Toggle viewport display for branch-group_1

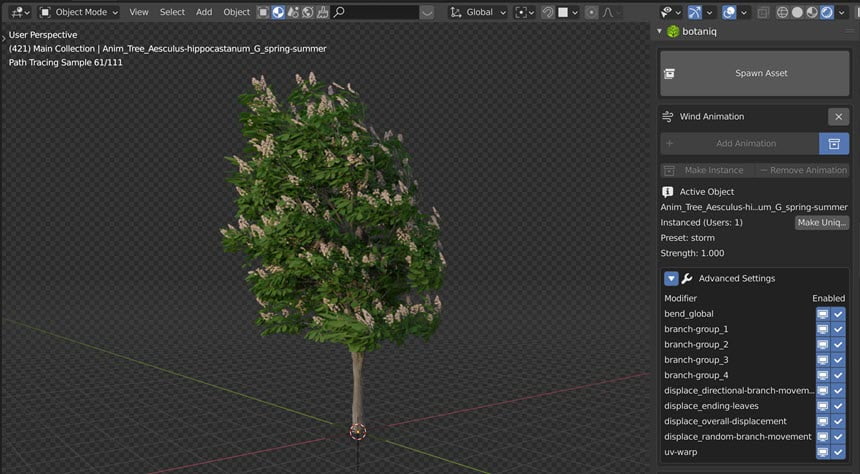(823, 330)
